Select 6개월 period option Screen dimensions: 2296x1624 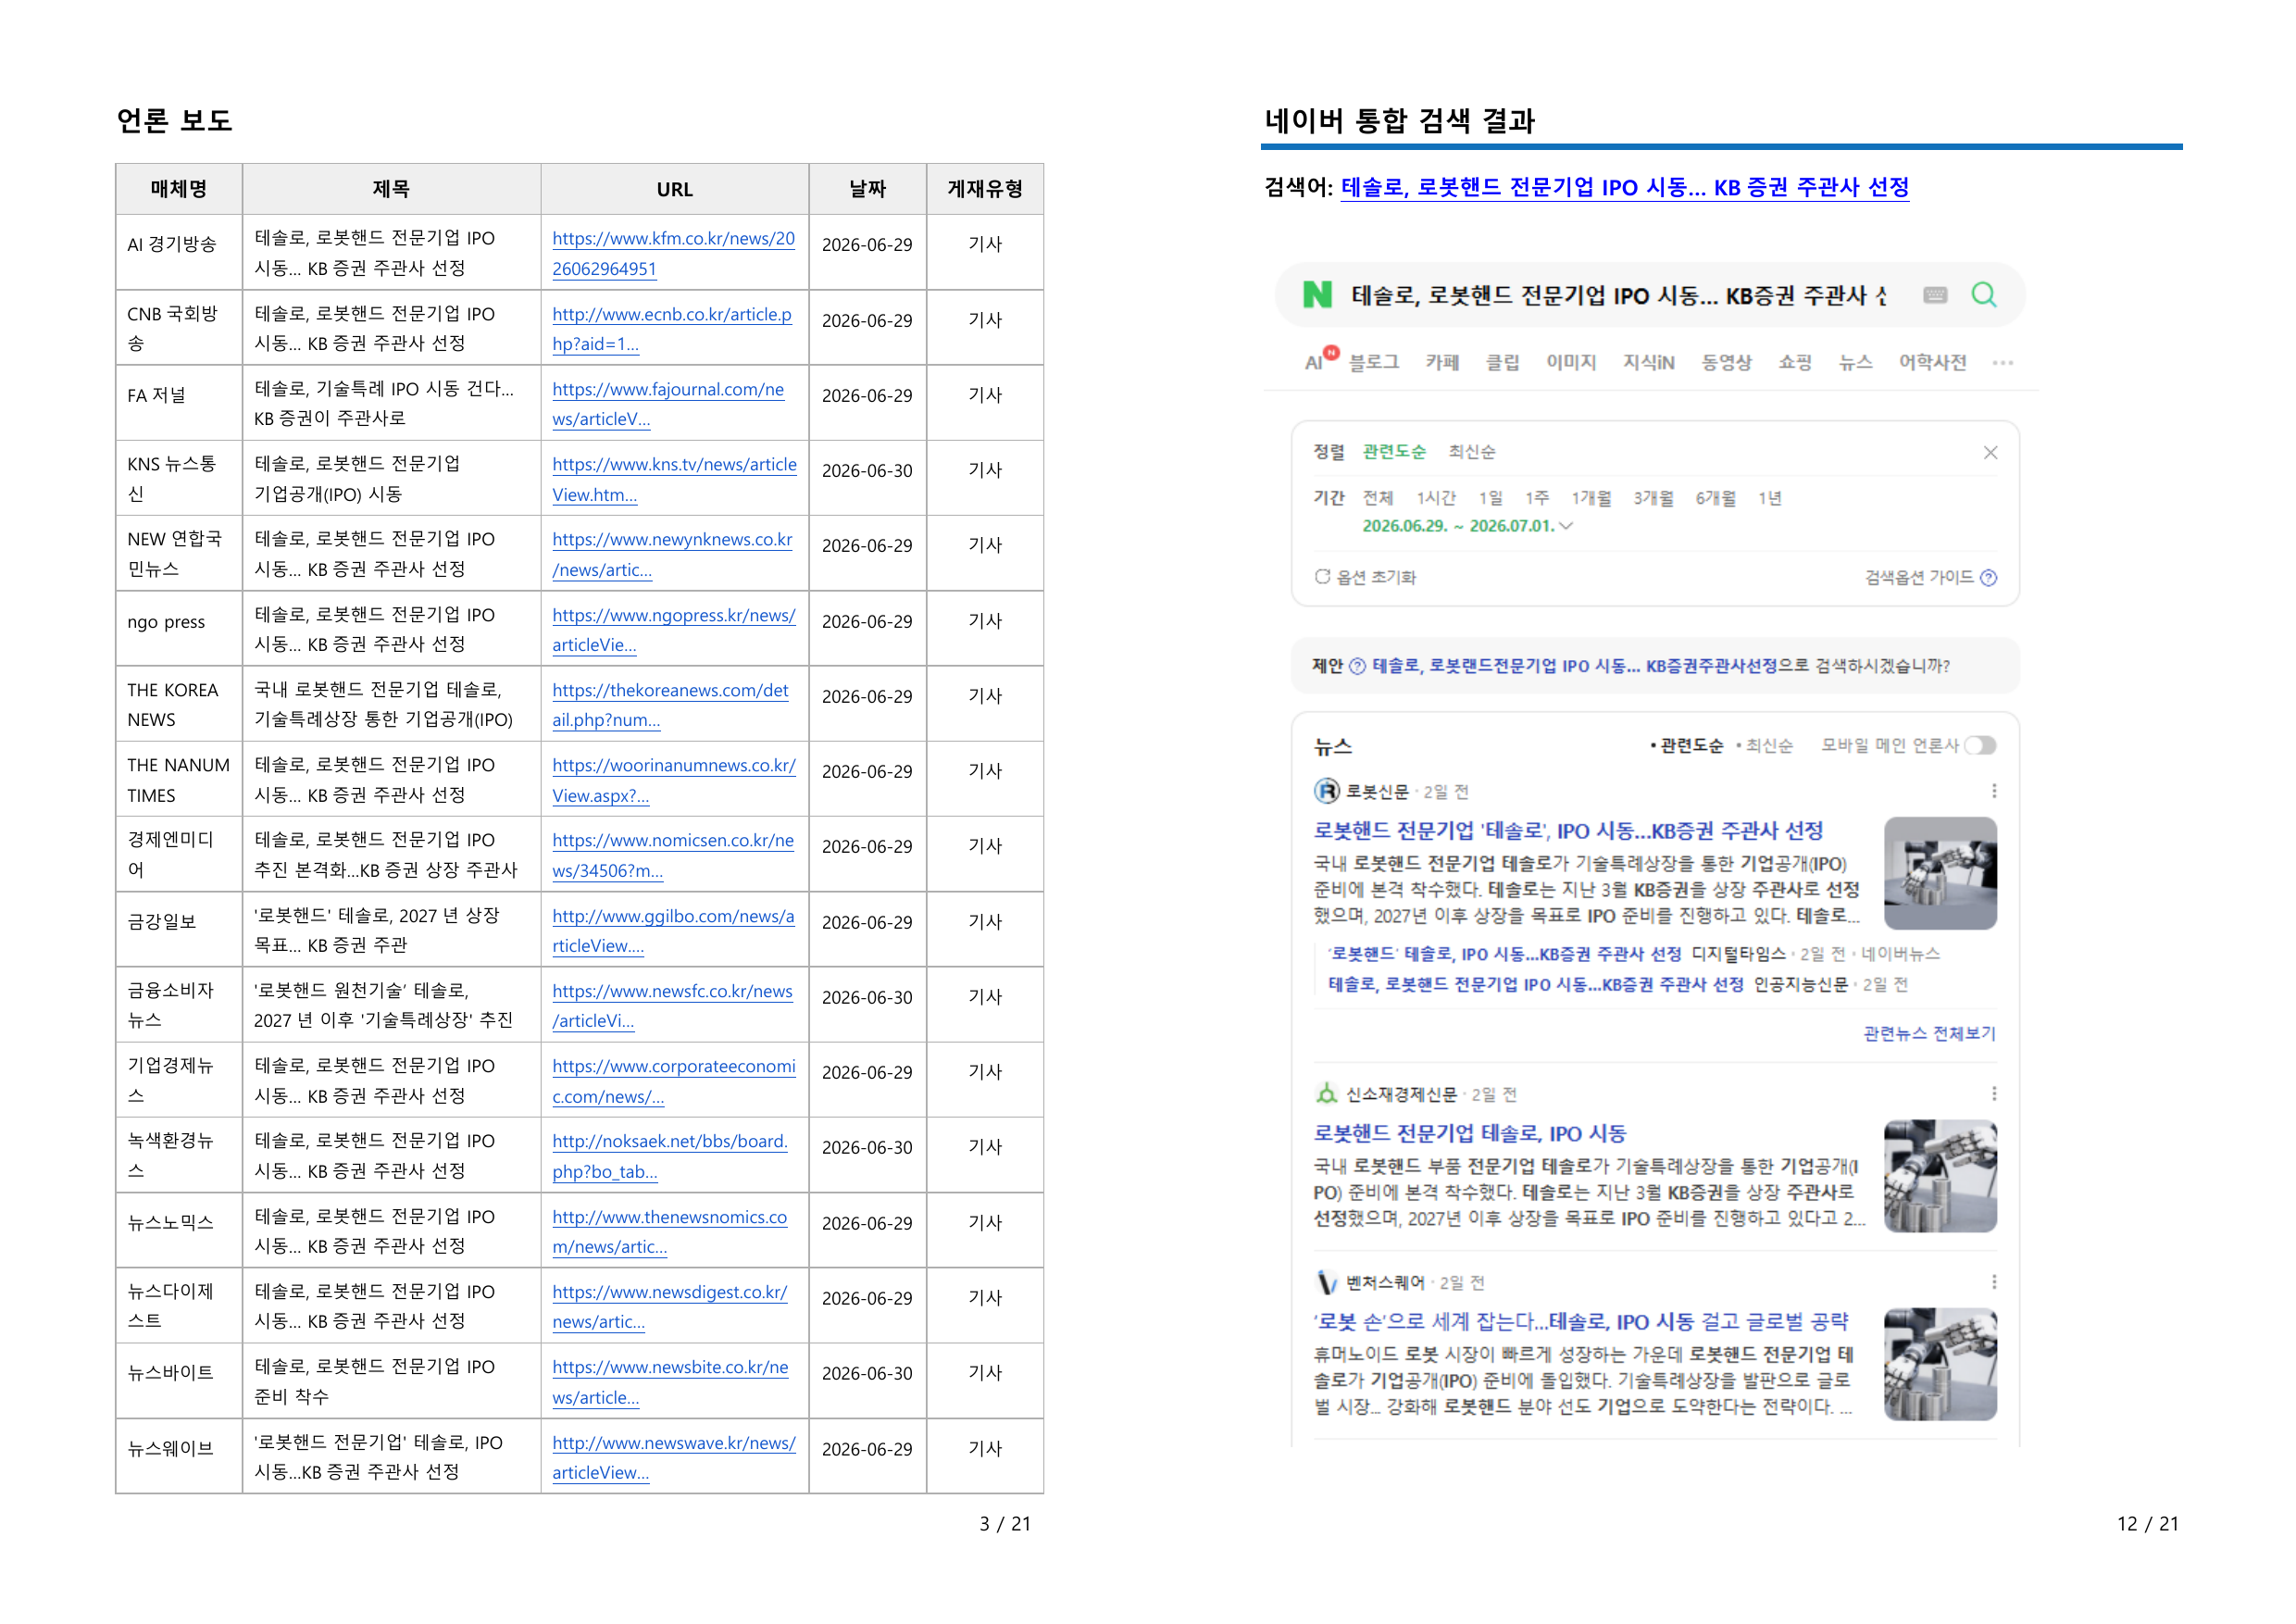[1715, 498]
